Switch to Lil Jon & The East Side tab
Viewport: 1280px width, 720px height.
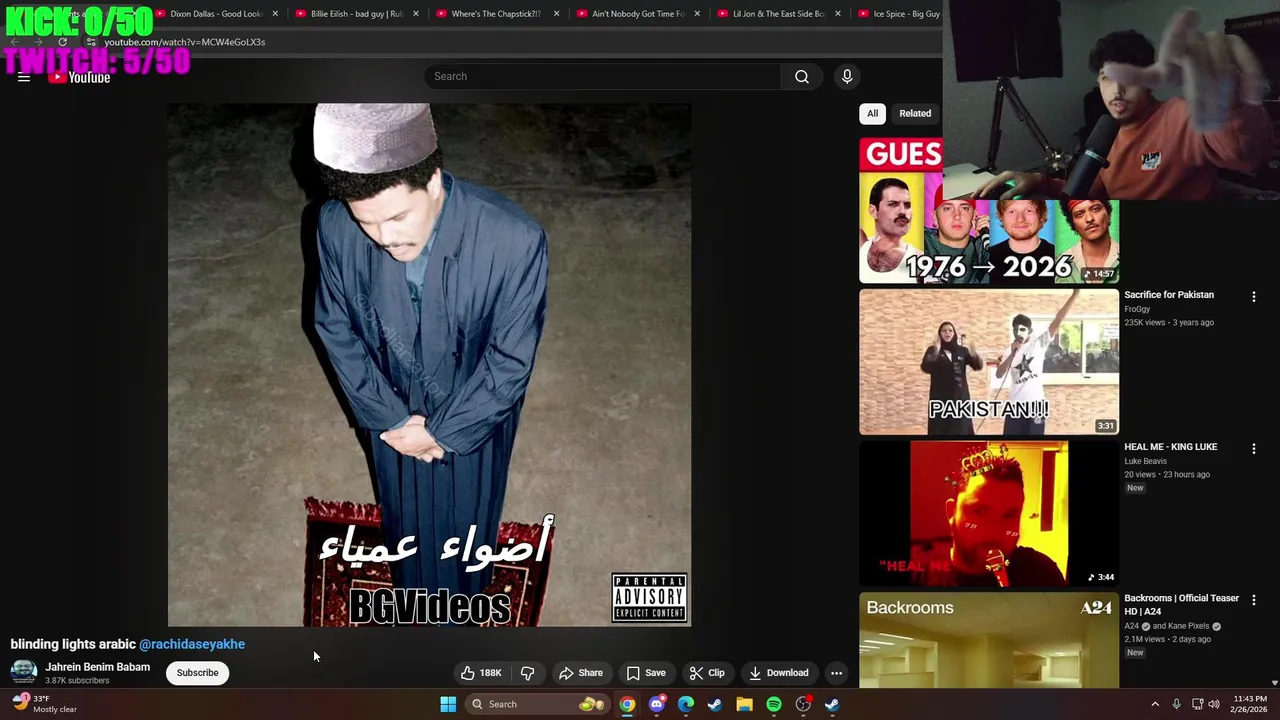point(777,14)
